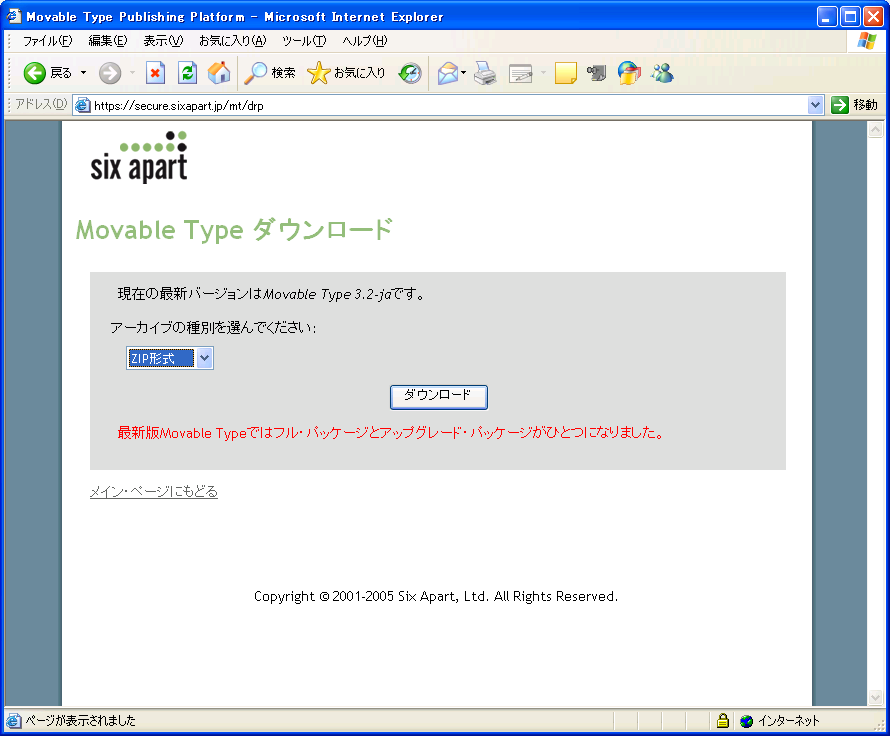Stop page loading with red X icon
This screenshot has height=736, width=890.
point(155,73)
